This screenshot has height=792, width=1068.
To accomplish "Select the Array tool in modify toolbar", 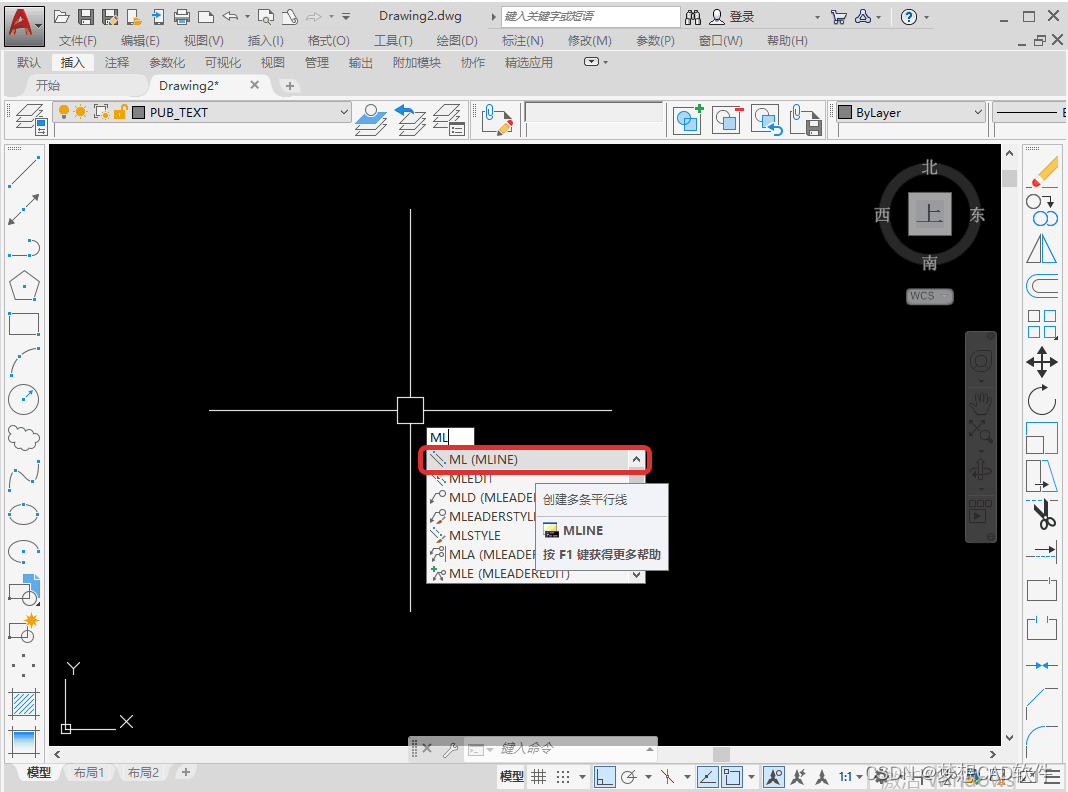I will tap(1041, 324).
